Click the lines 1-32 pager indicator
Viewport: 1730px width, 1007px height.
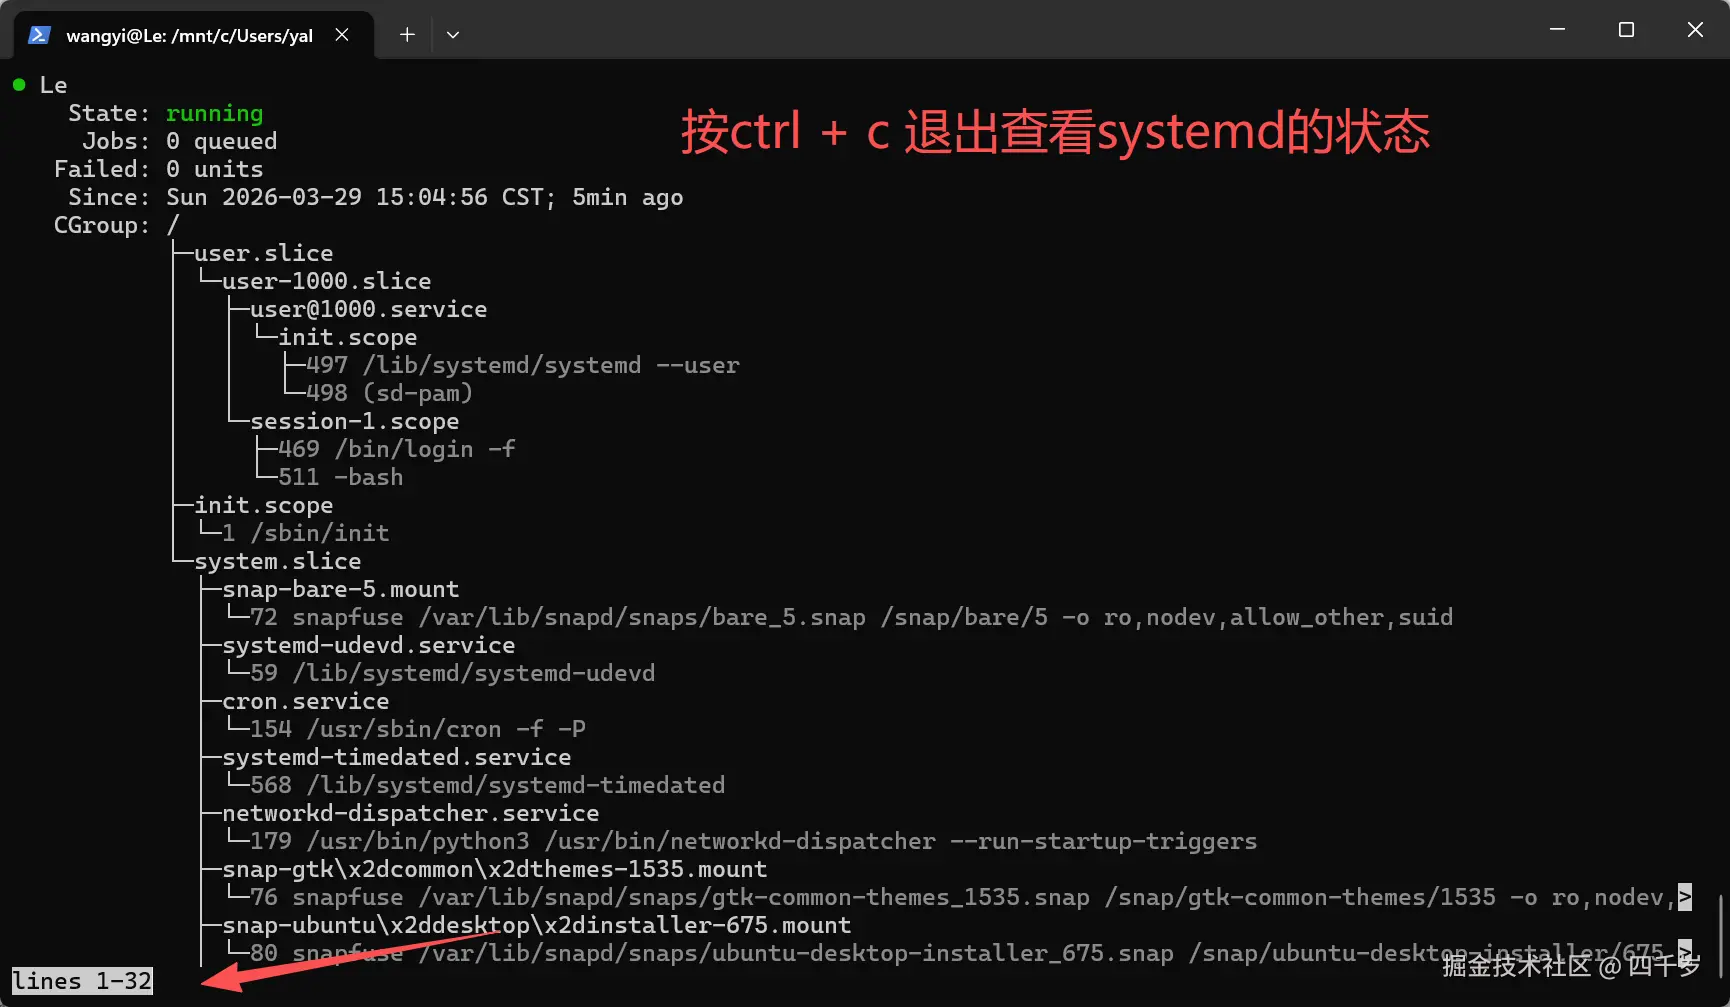coord(82,980)
